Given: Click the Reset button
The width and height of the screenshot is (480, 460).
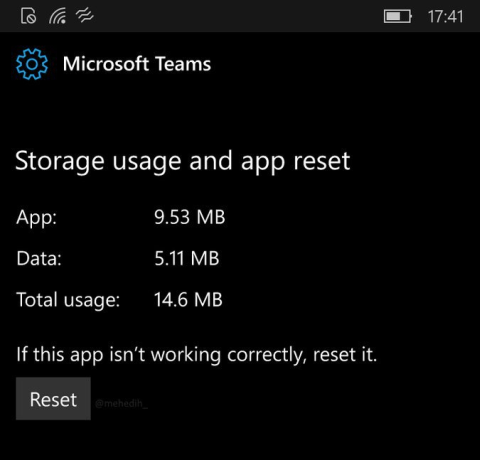Looking at the screenshot, I should [x=53, y=398].
